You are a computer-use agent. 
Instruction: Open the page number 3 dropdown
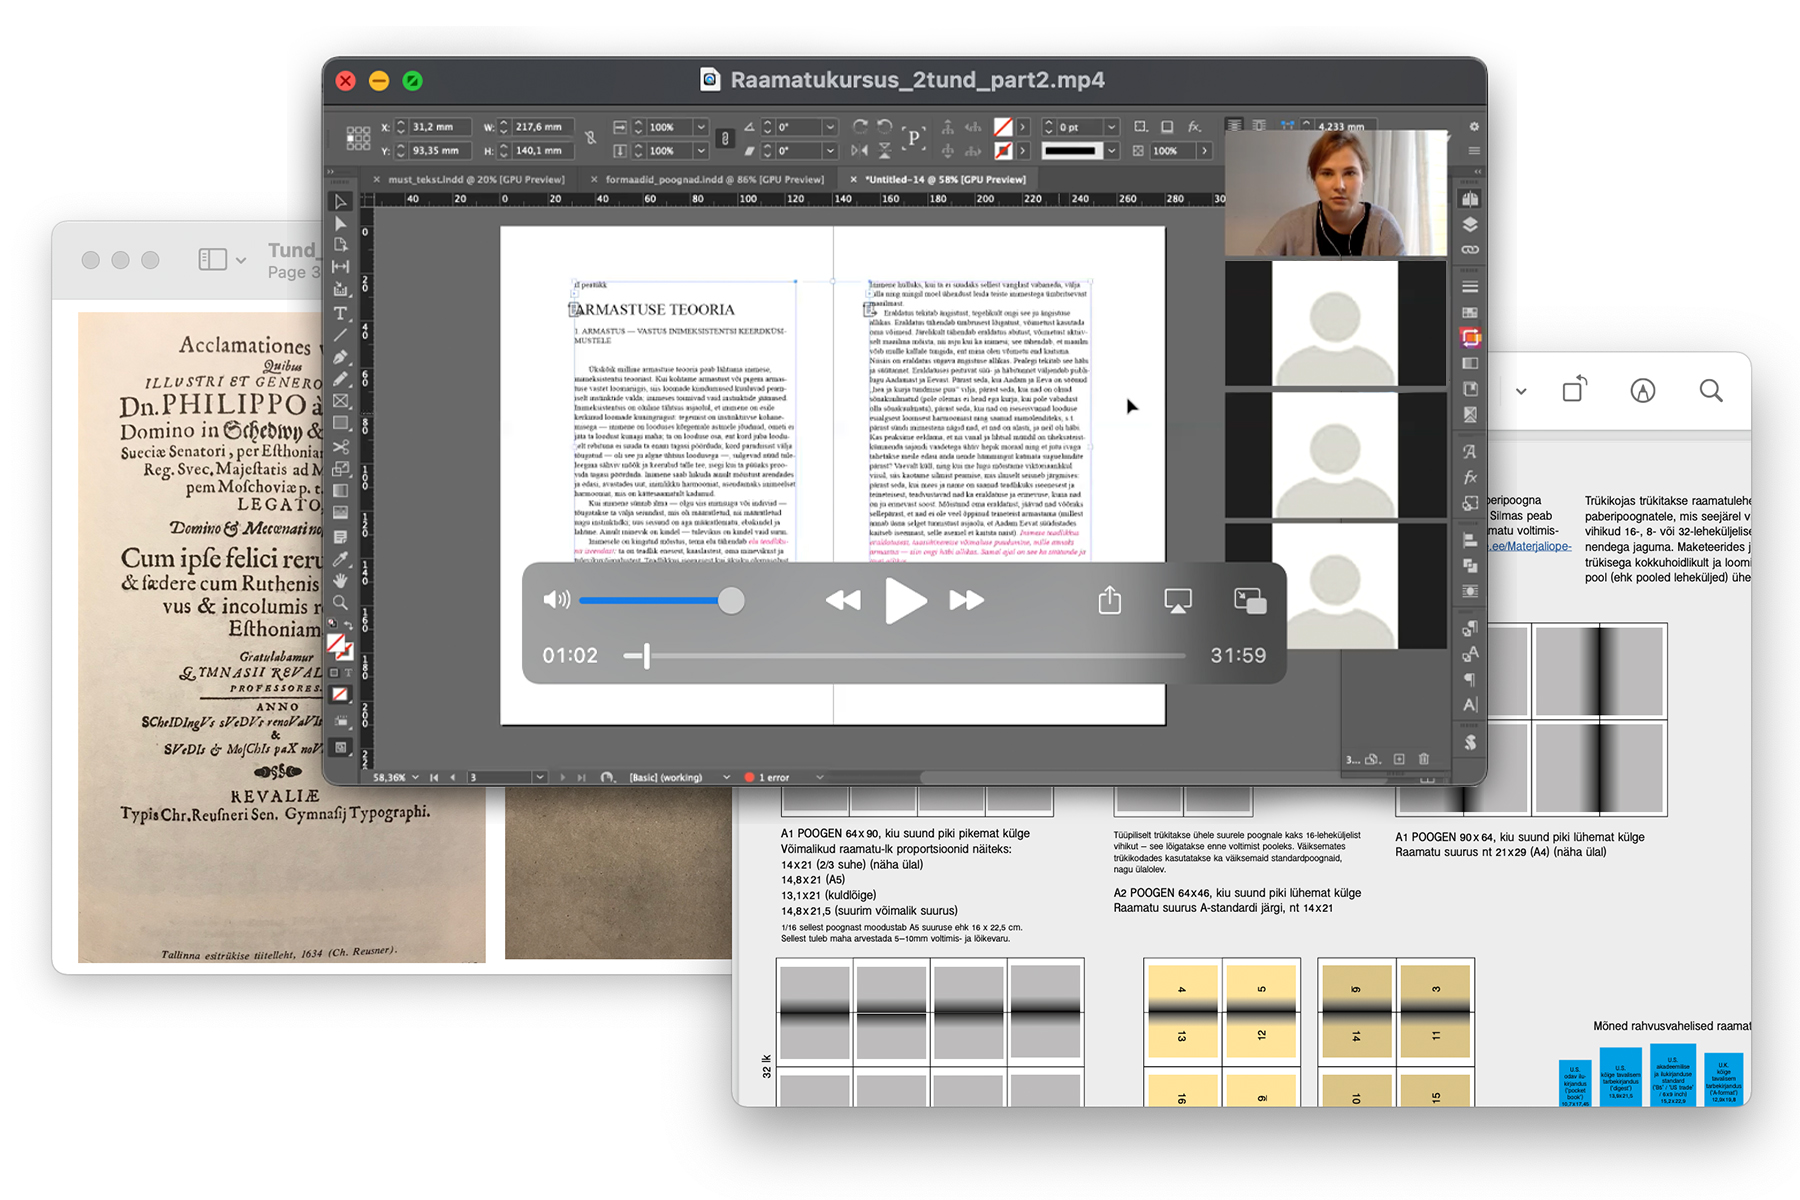(x=540, y=777)
